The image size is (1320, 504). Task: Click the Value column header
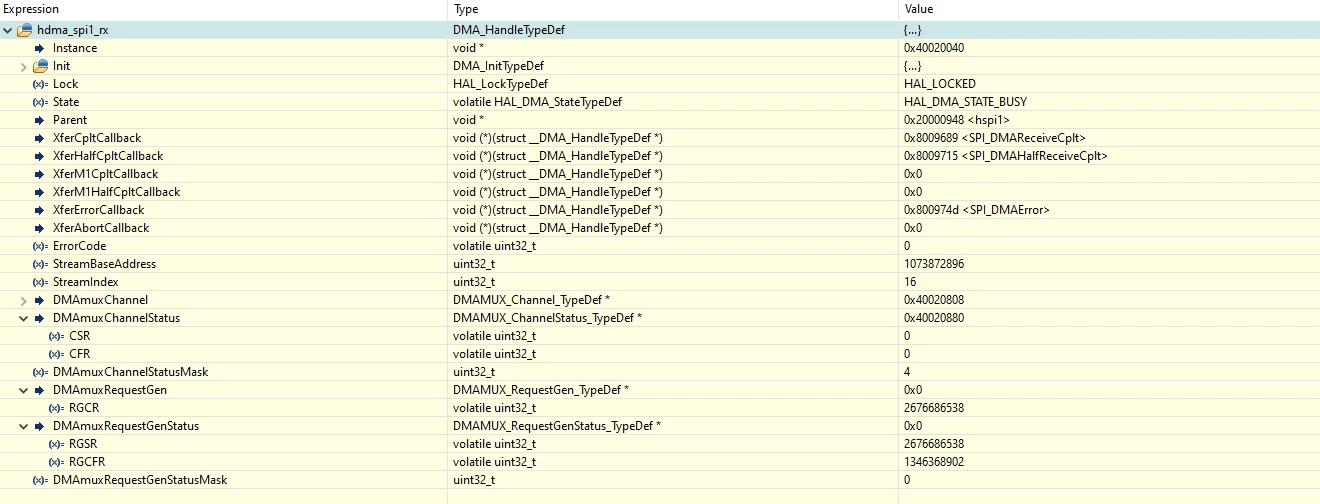point(918,9)
